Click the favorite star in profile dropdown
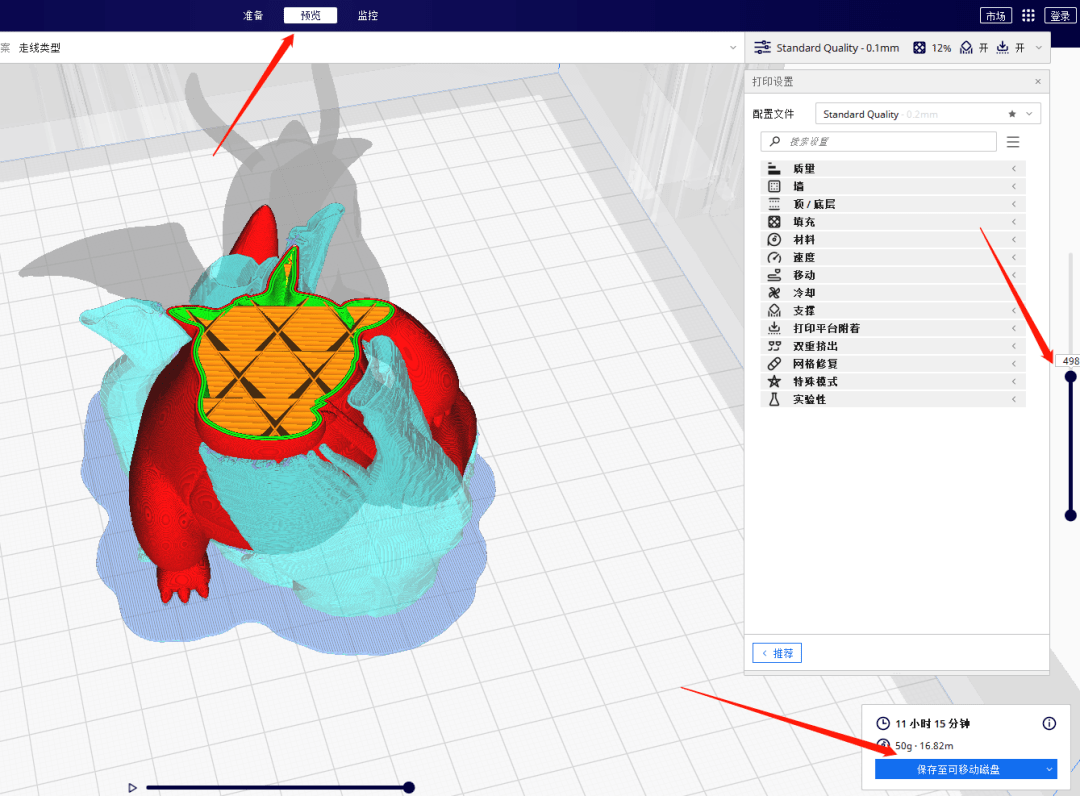This screenshot has height=796, width=1080. click(1012, 114)
